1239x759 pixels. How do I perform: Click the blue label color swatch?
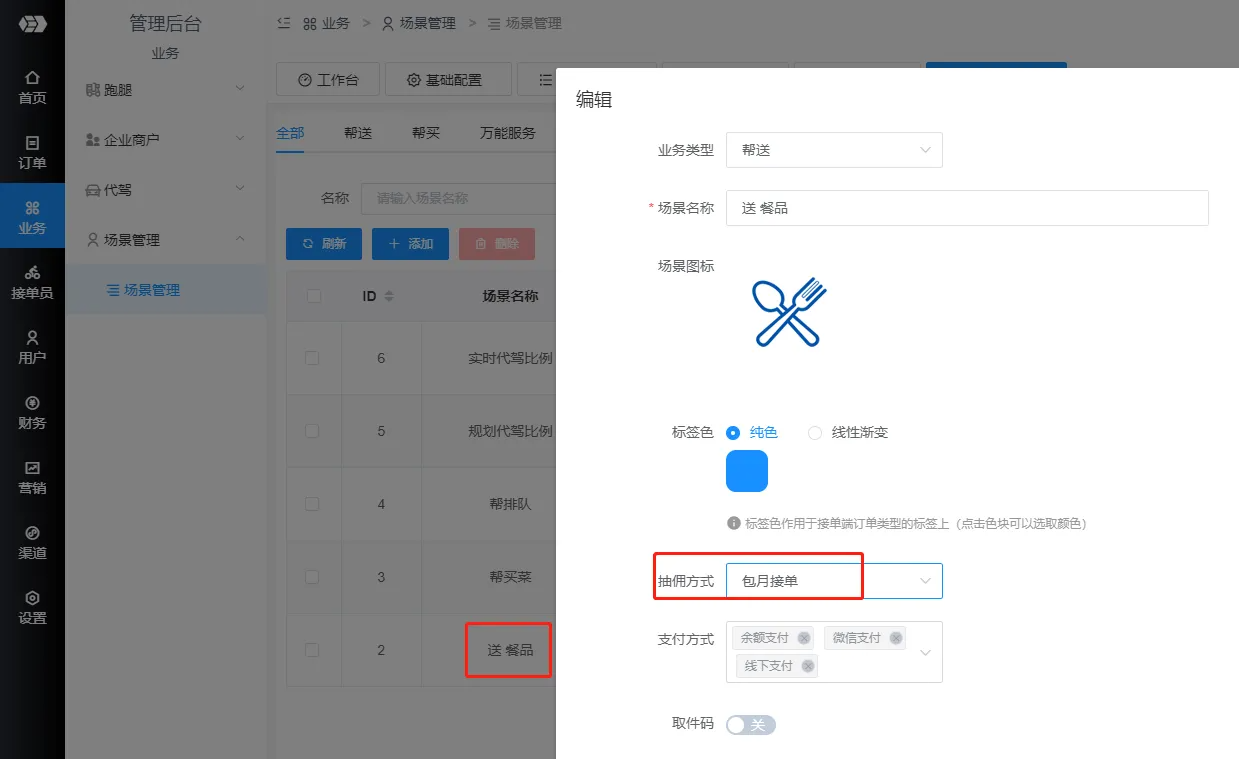(746, 470)
